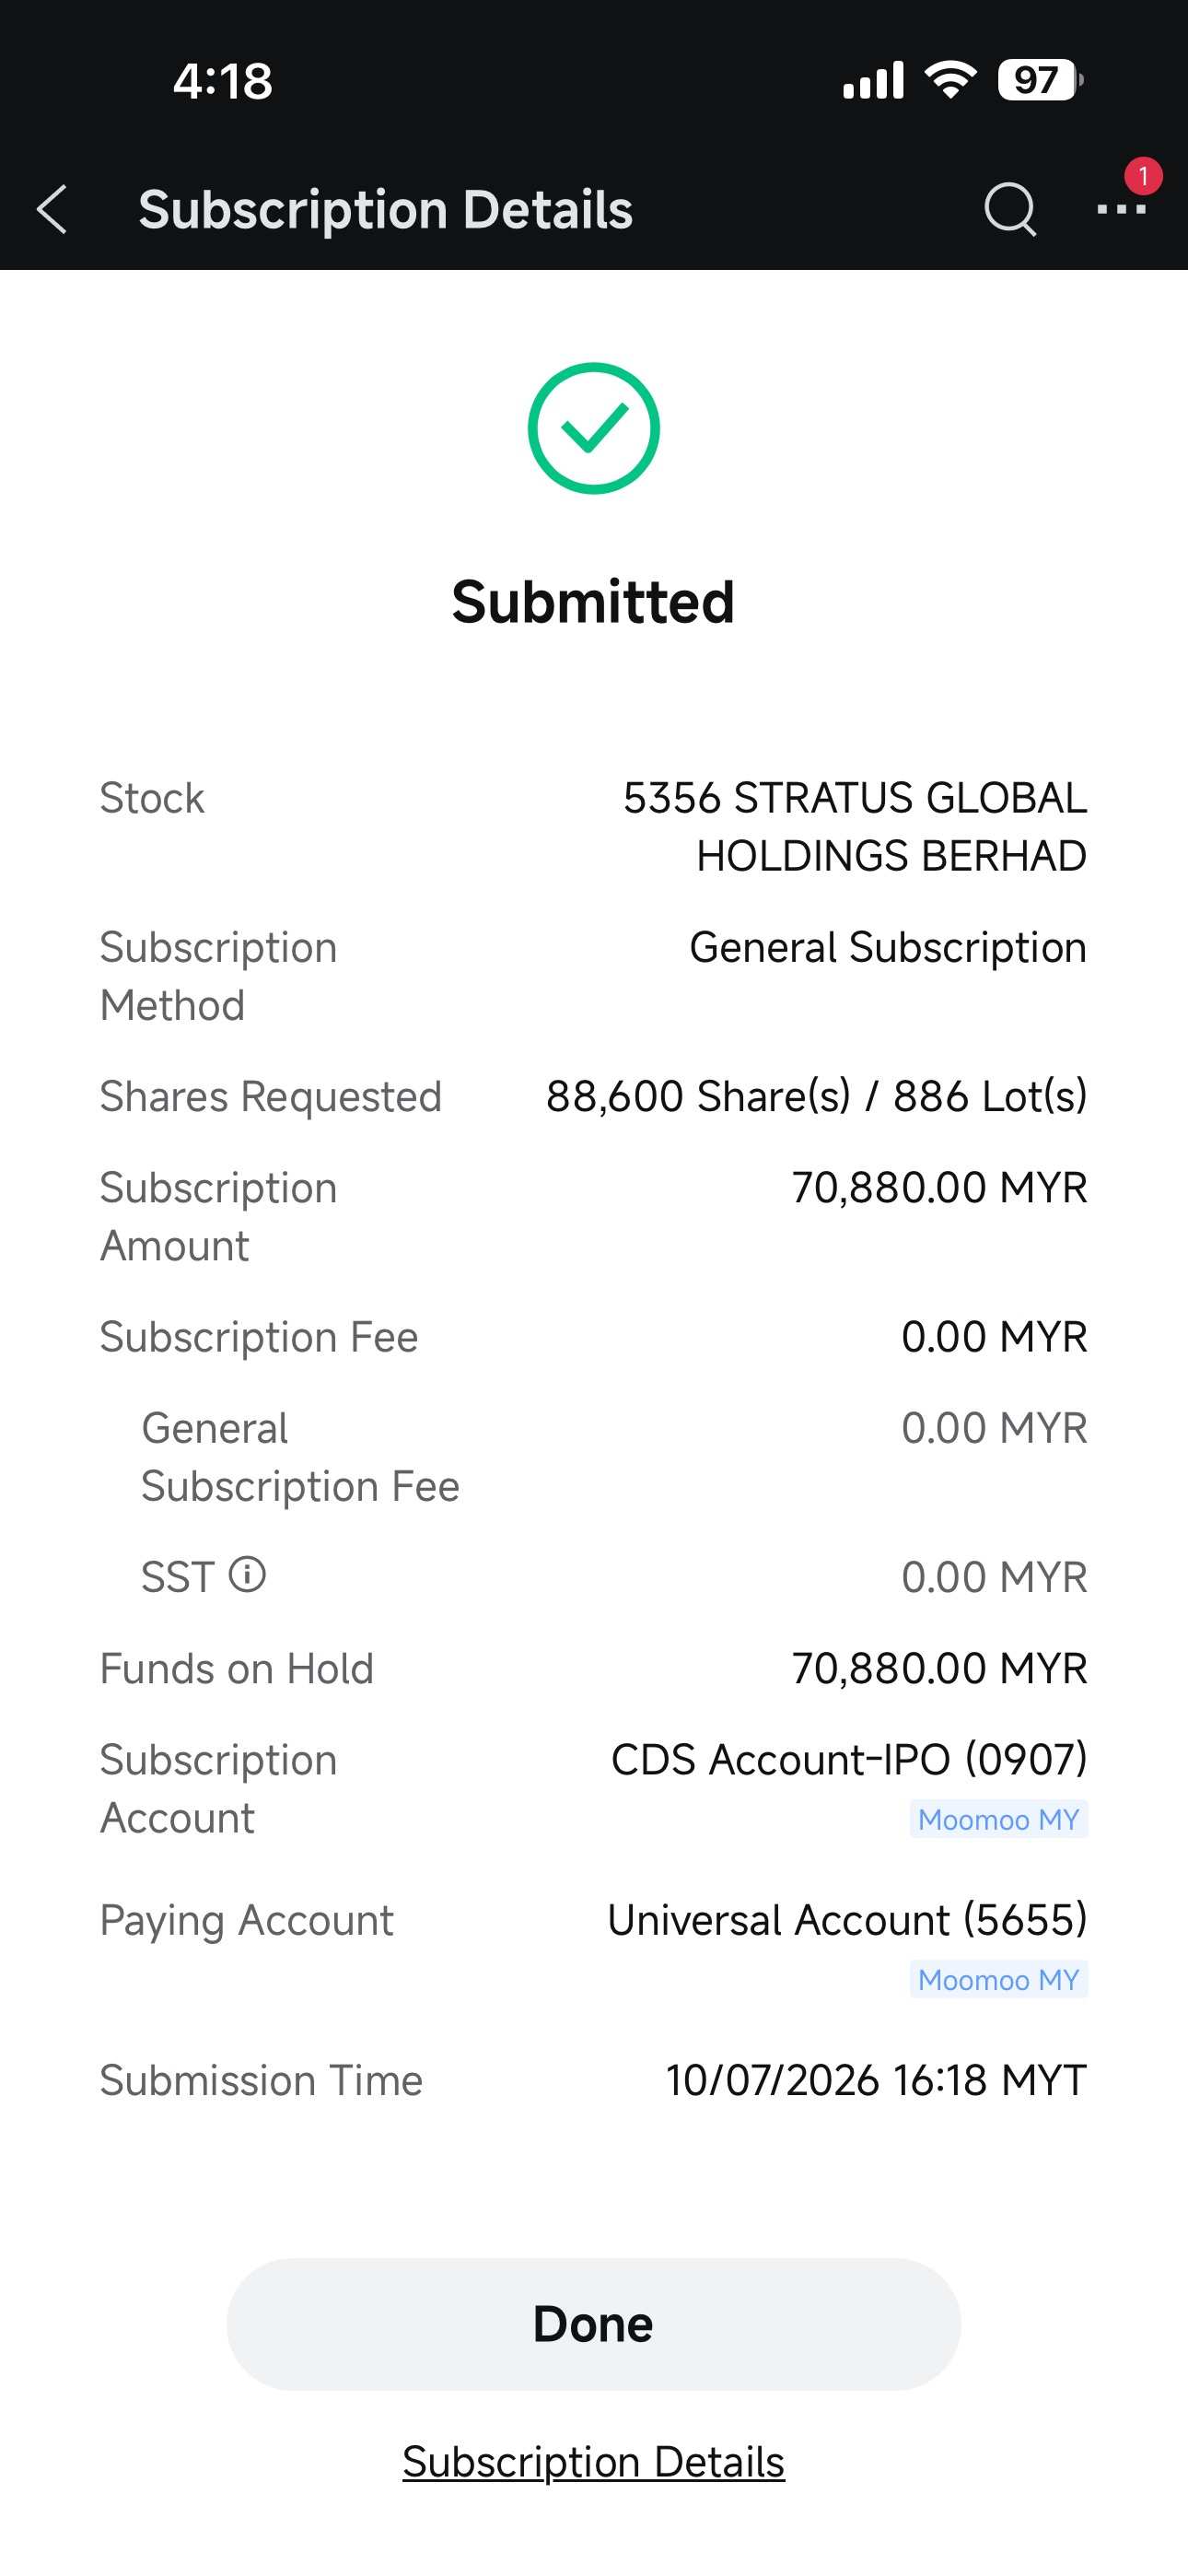The width and height of the screenshot is (1188, 2576).
Task: Tap Moomoo MY tag under Universal Account
Action: coord(999,1979)
